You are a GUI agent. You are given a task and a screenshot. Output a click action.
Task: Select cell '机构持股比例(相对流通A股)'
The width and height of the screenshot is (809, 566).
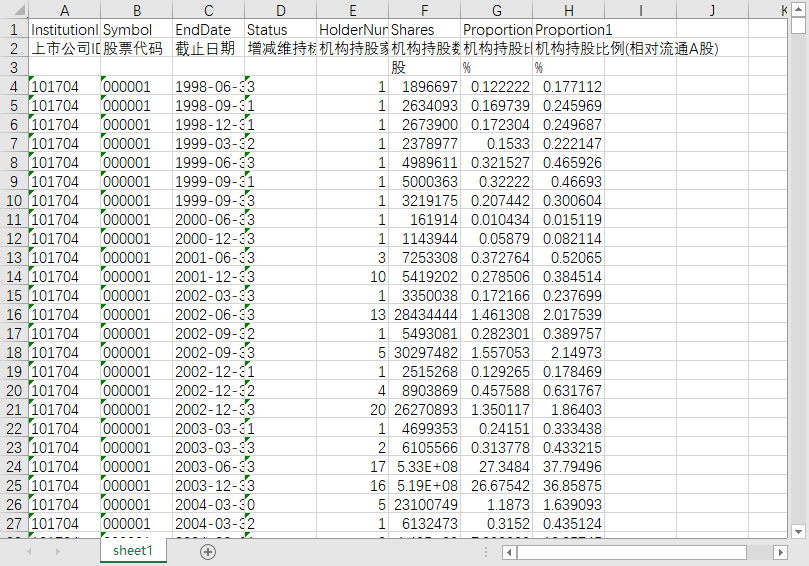(x=569, y=48)
